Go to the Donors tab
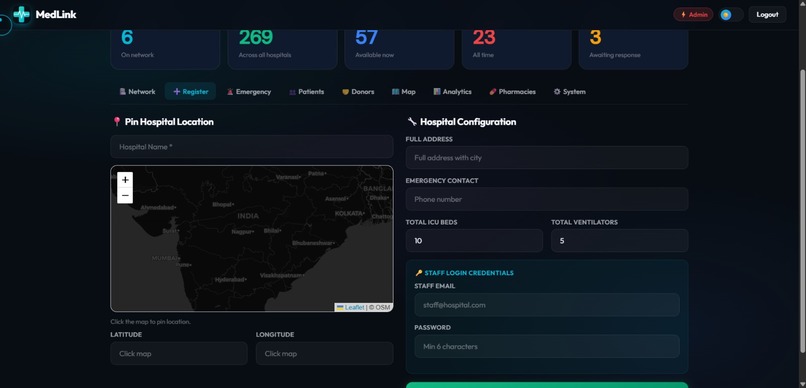 [x=358, y=91]
